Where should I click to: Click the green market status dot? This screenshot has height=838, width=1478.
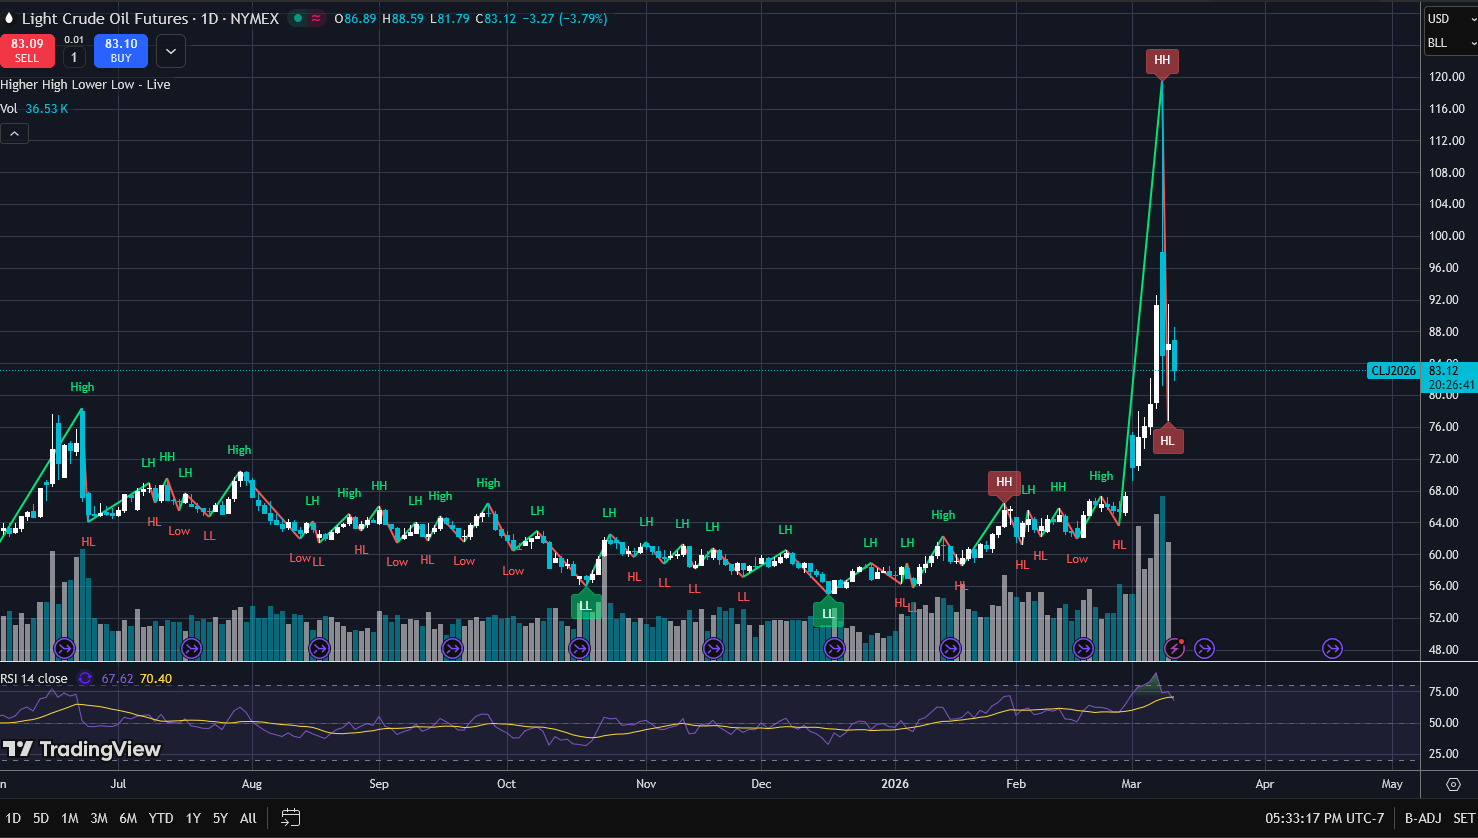pos(297,18)
